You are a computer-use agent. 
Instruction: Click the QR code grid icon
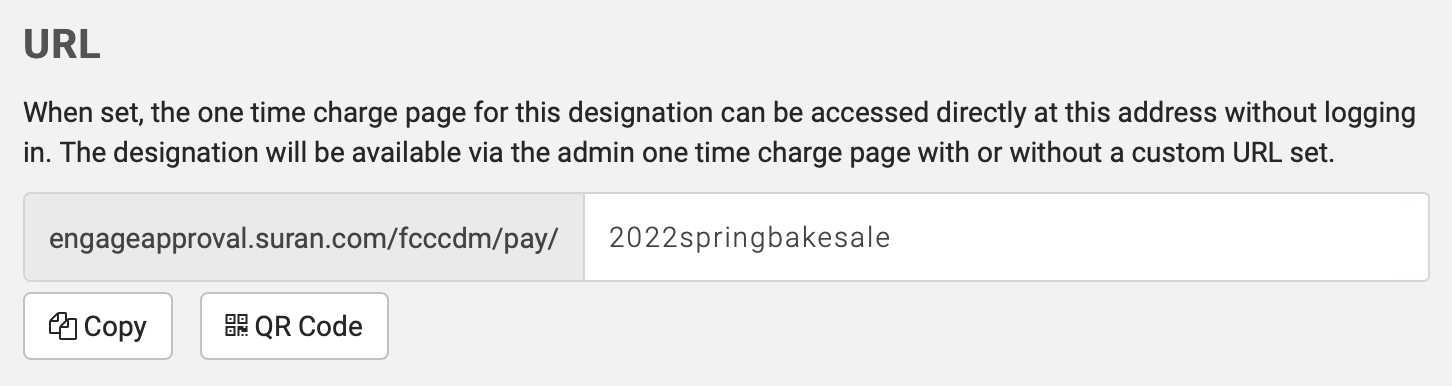click(237, 326)
